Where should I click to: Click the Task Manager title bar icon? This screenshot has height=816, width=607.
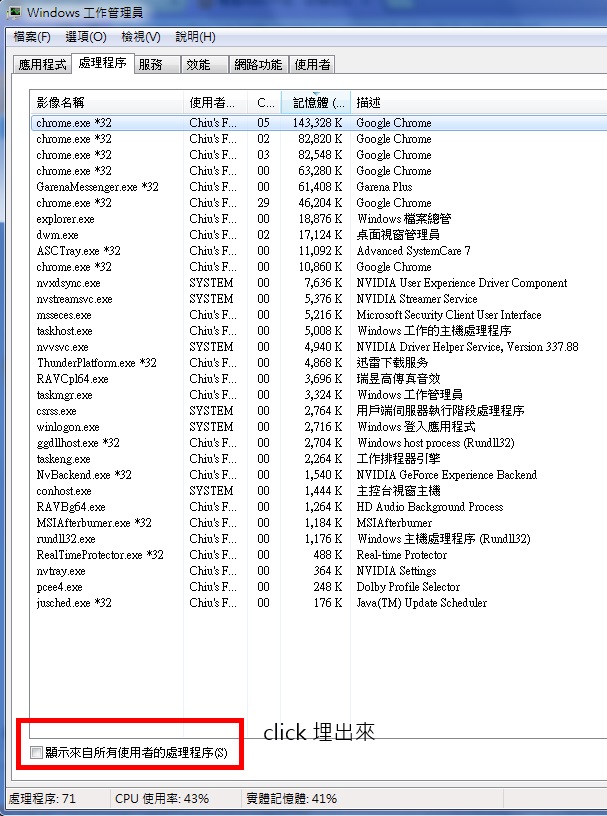(15, 11)
